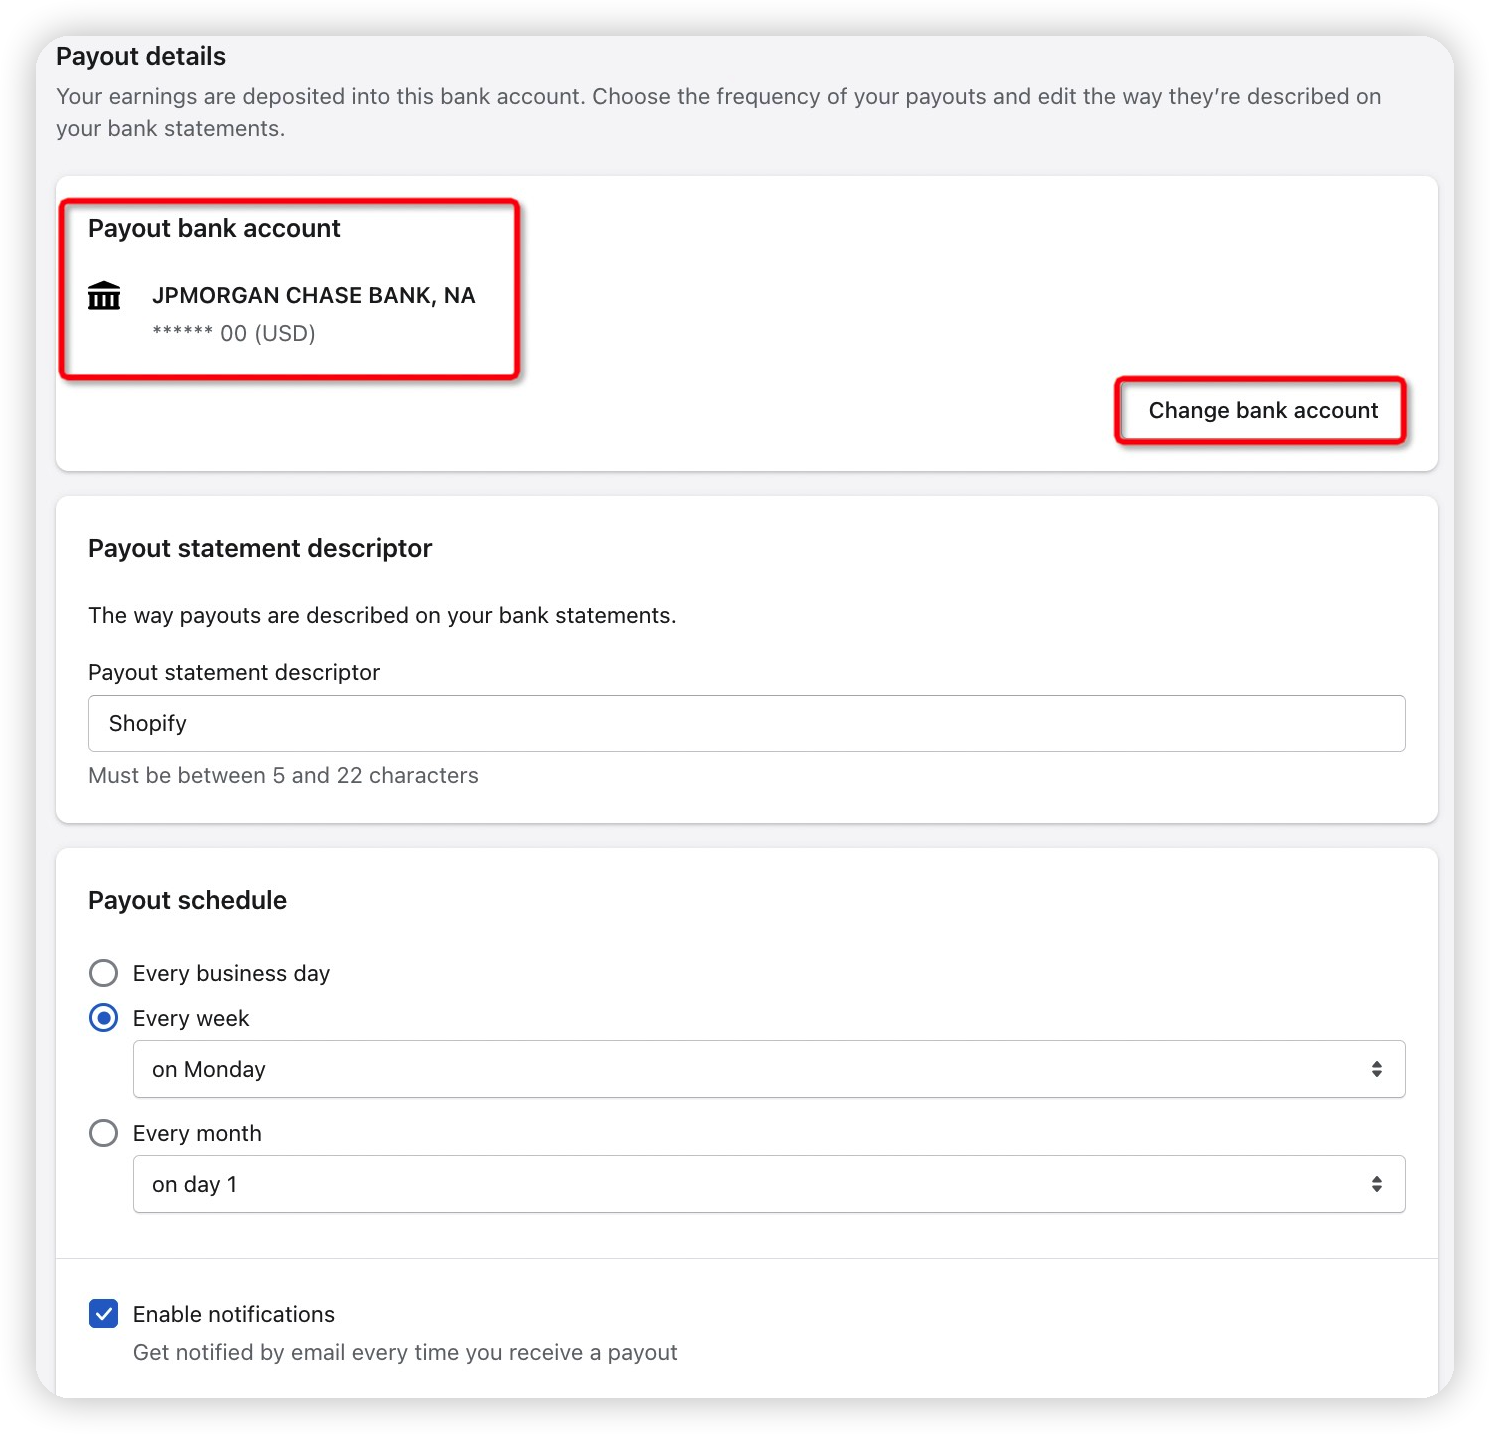Expand the "on day 1" dropdown
The height and width of the screenshot is (1434, 1490).
(768, 1184)
